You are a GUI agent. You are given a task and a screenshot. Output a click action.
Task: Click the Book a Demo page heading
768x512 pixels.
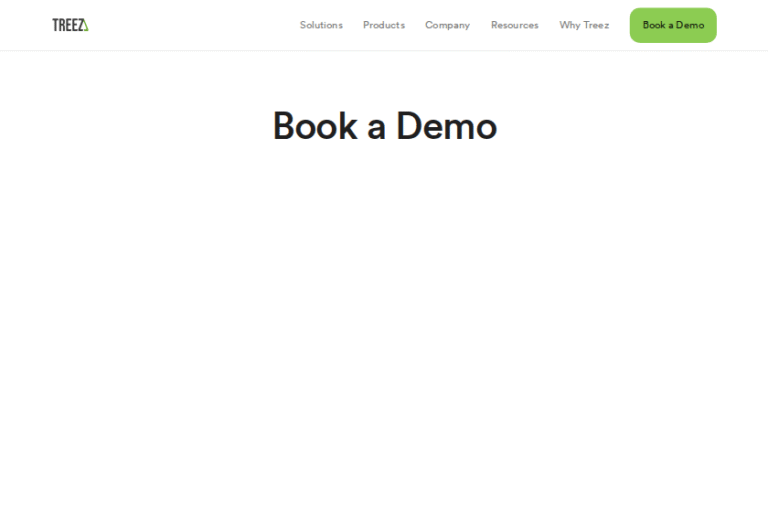click(x=384, y=126)
